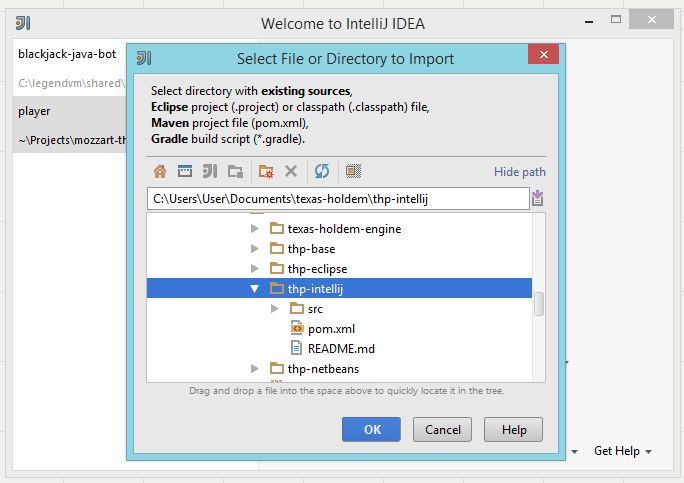Image resolution: width=684 pixels, height=483 pixels.
Task: Refresh the file tree
Action: (322, 171)
